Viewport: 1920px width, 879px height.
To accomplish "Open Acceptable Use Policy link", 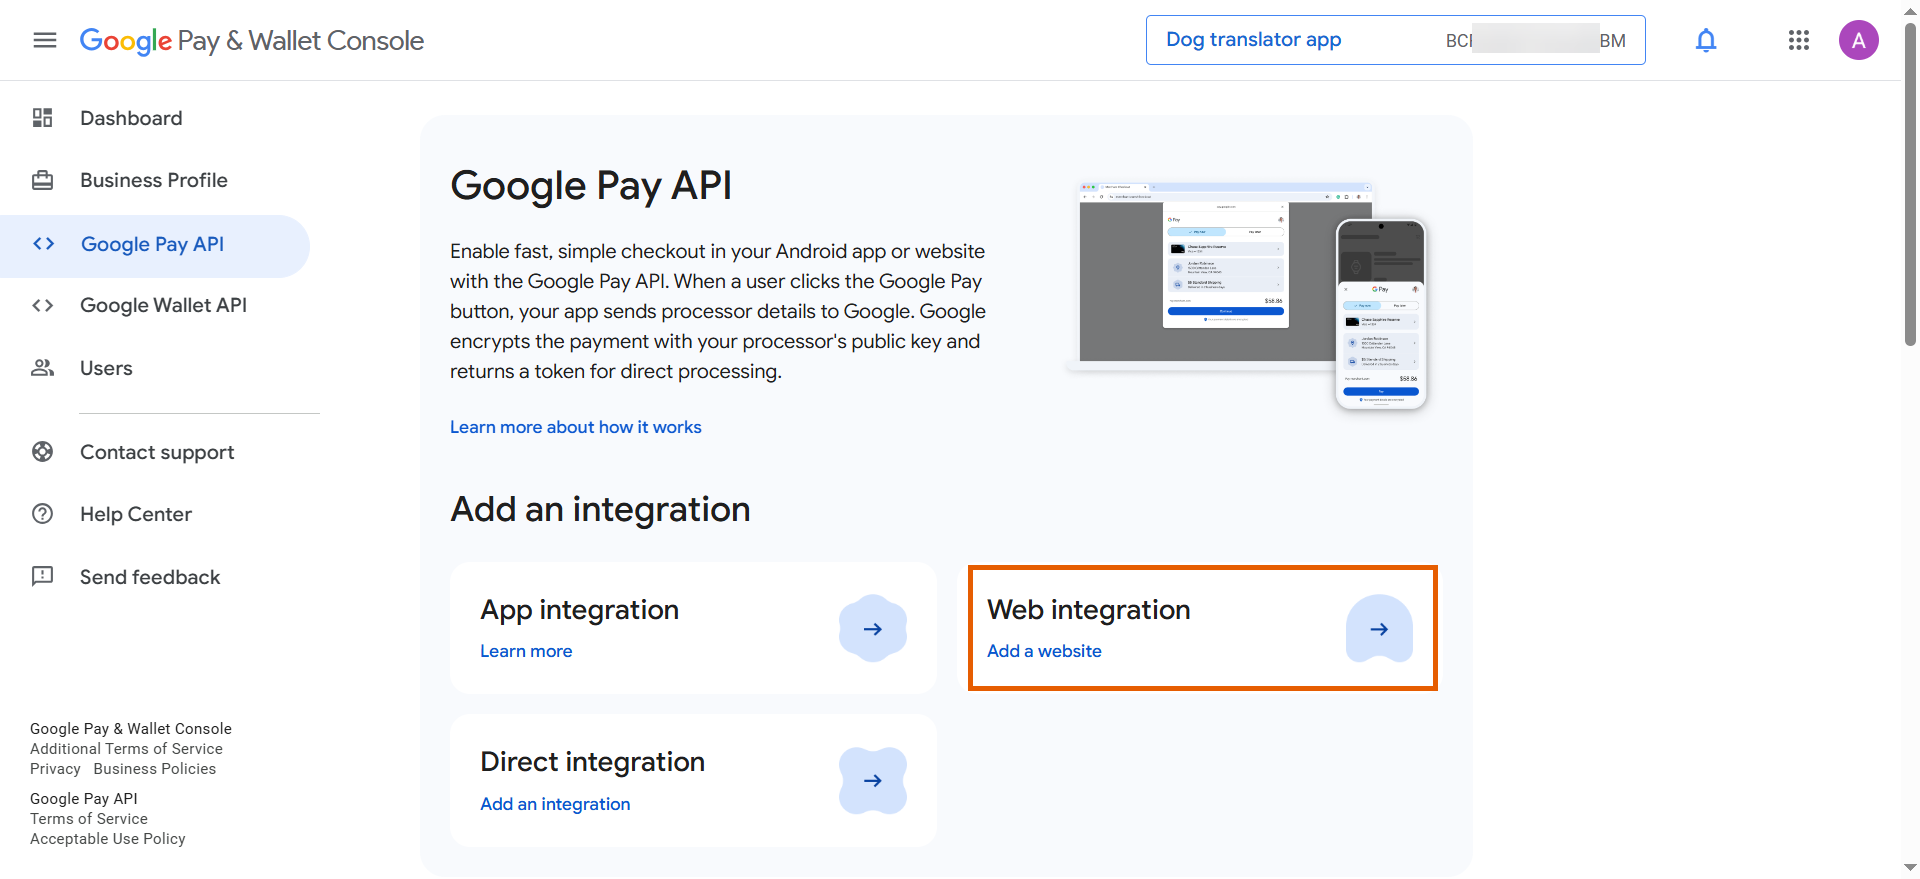I will pos(108,839).
